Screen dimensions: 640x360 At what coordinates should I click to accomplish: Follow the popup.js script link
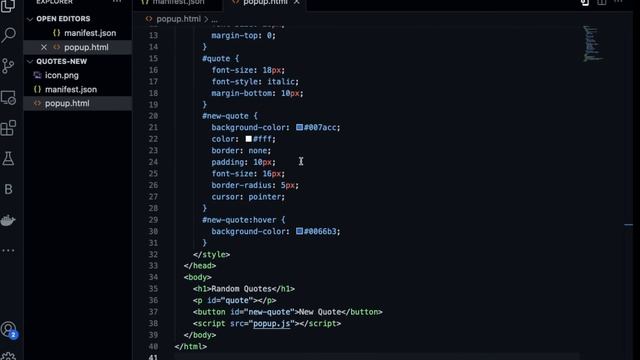tap(271, 324)
